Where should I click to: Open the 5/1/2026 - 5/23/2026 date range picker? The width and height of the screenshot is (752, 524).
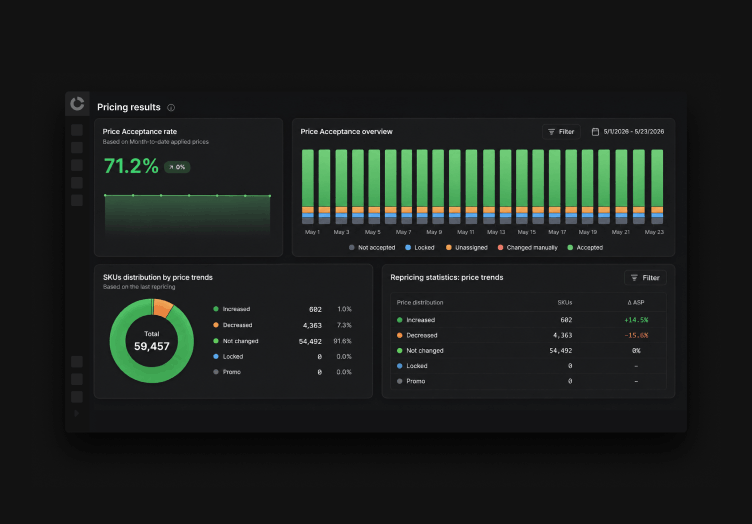coord(628,132)
